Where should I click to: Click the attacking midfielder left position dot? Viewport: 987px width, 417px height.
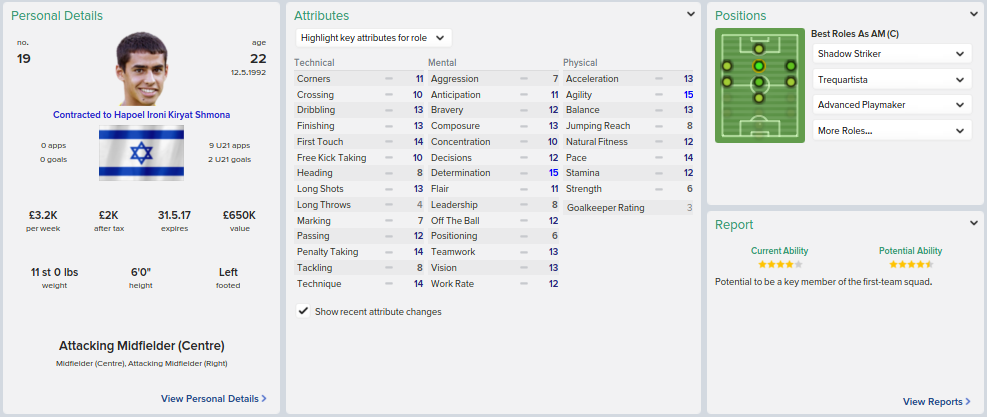click(x=727, y=66)
